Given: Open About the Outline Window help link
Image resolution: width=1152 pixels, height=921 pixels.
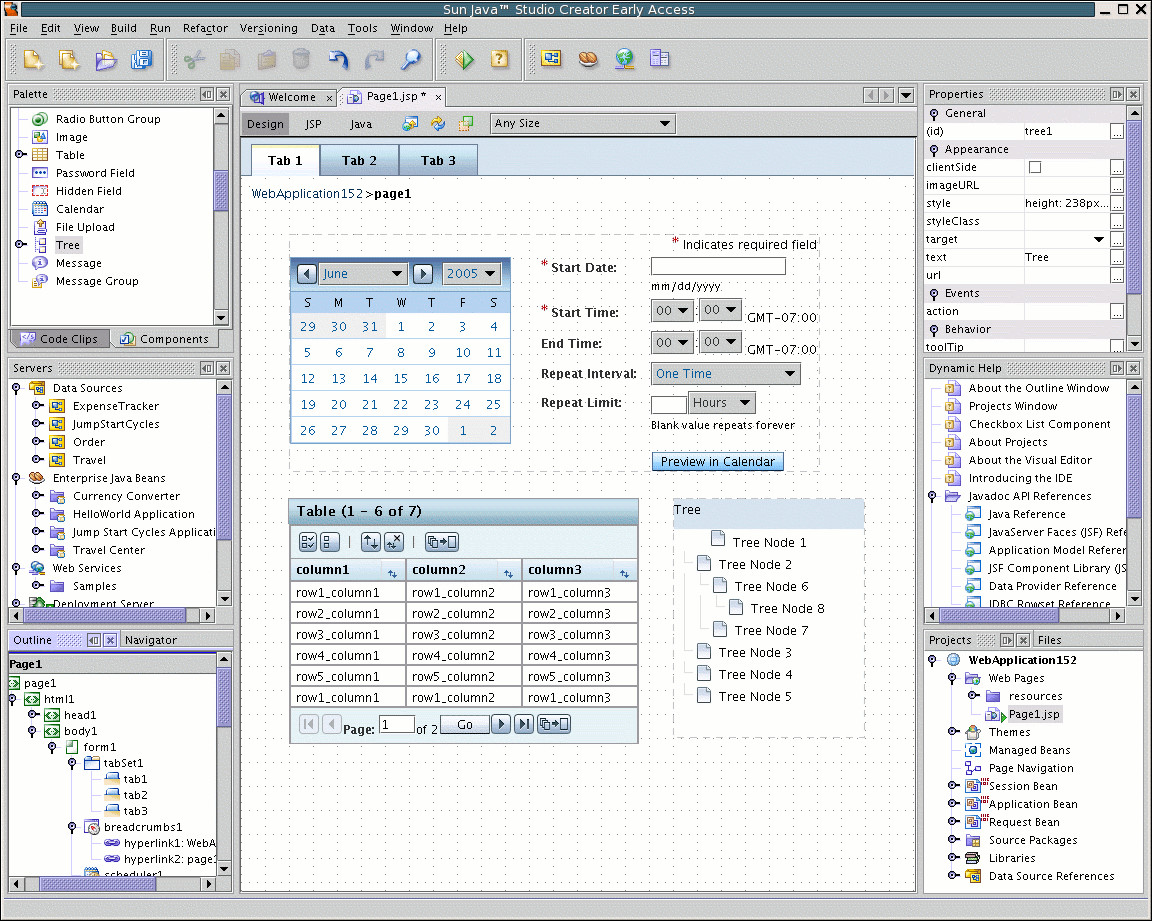Looking at the screenshot, I should tap(1038, 388).
